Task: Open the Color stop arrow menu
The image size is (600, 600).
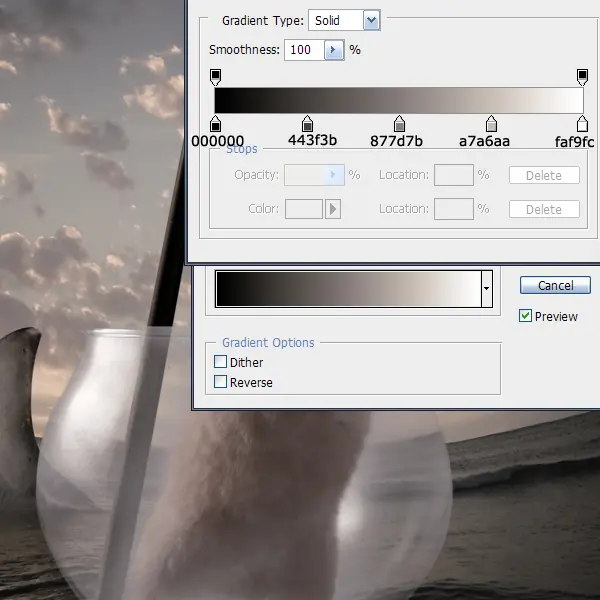Action: point(333,209)
